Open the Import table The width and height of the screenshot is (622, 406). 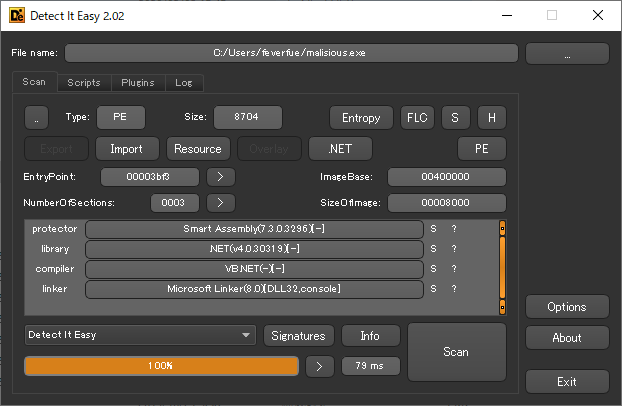pos(127,149)
